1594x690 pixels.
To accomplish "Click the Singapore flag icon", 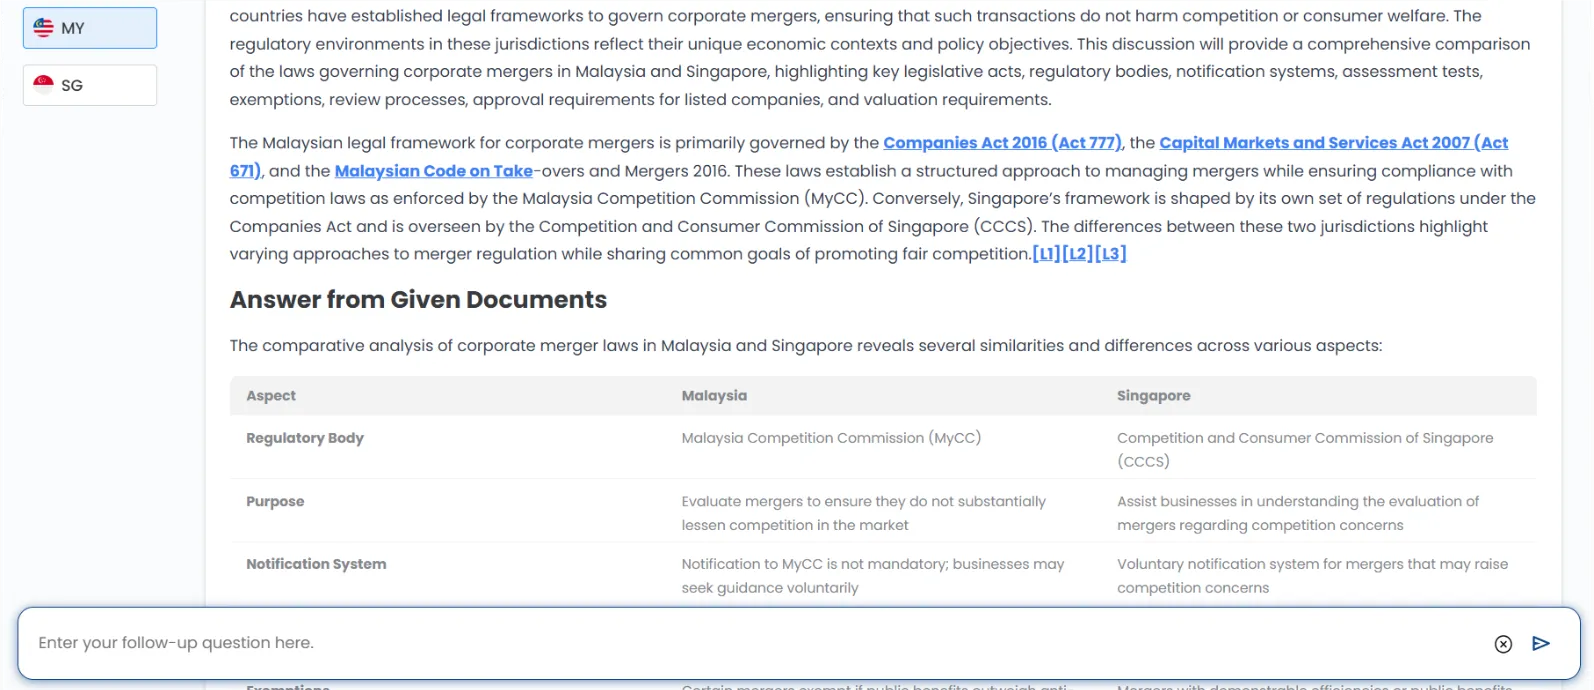I will pyautogui.click(x=44, y=85).
